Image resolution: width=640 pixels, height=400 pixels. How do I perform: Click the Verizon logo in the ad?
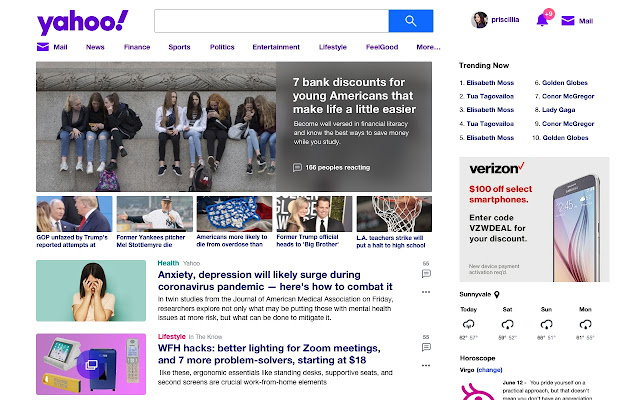point(497,168)
